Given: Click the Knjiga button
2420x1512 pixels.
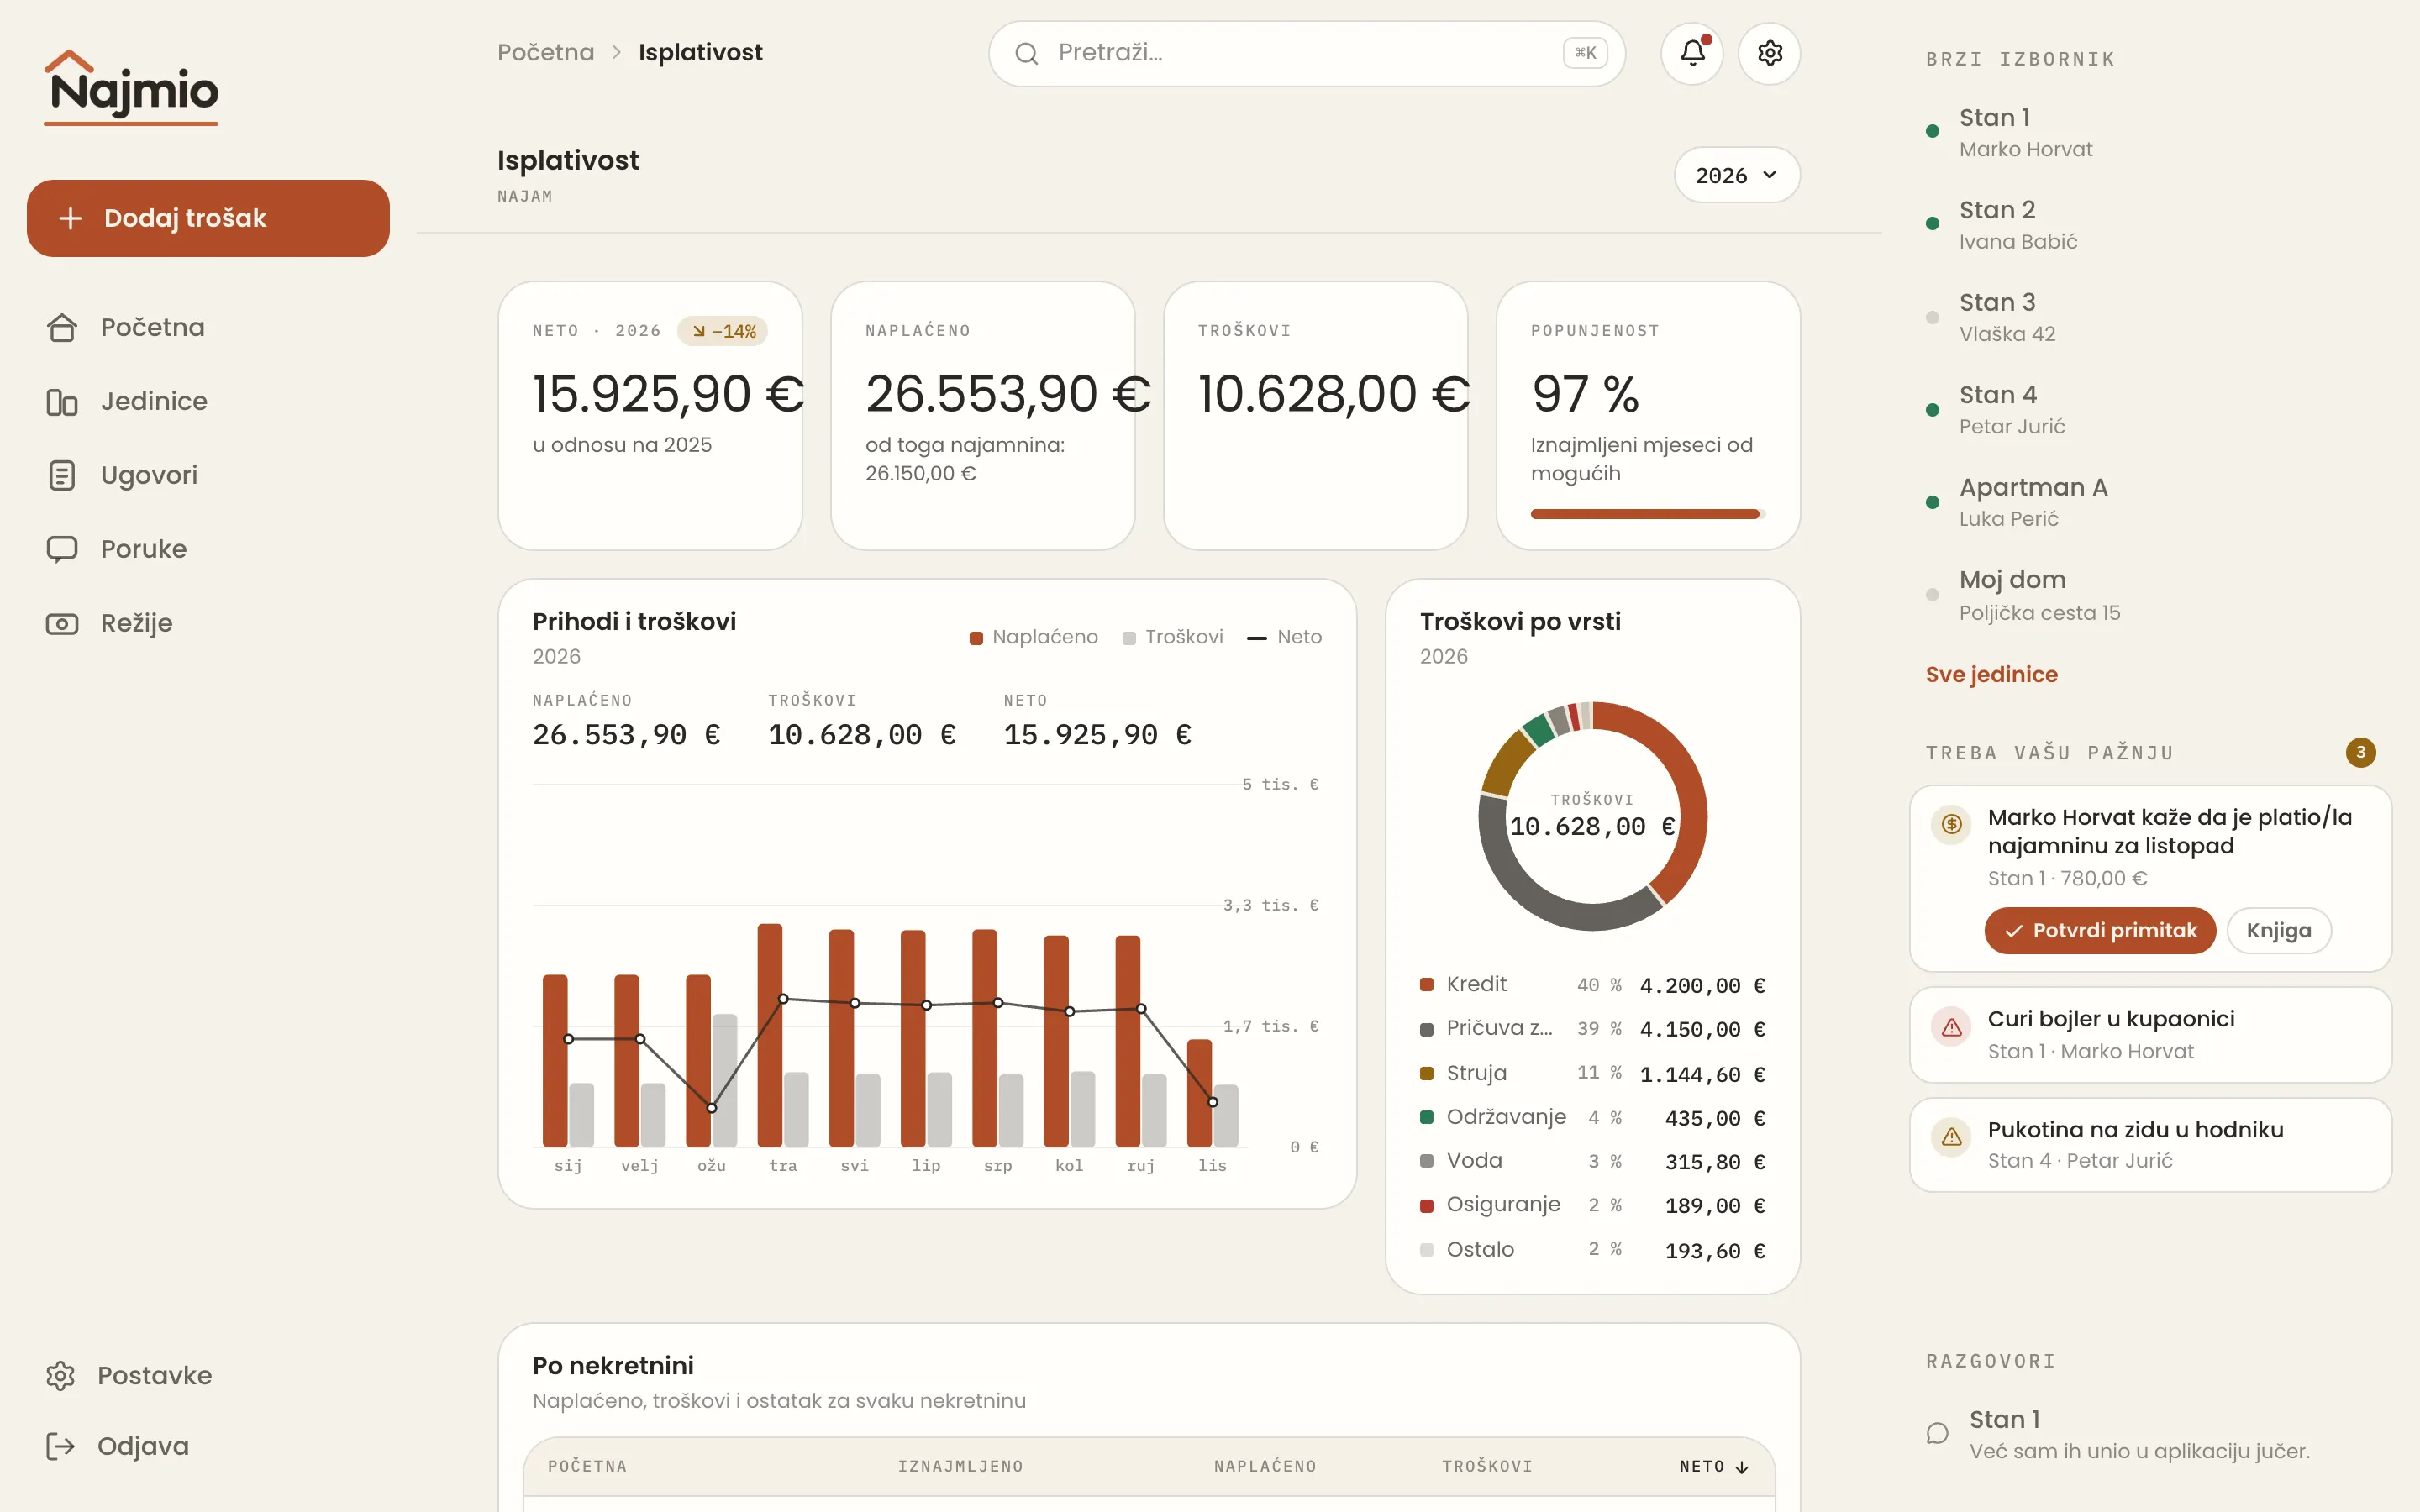Looking at the screenshot, I should click(2278, 930).
